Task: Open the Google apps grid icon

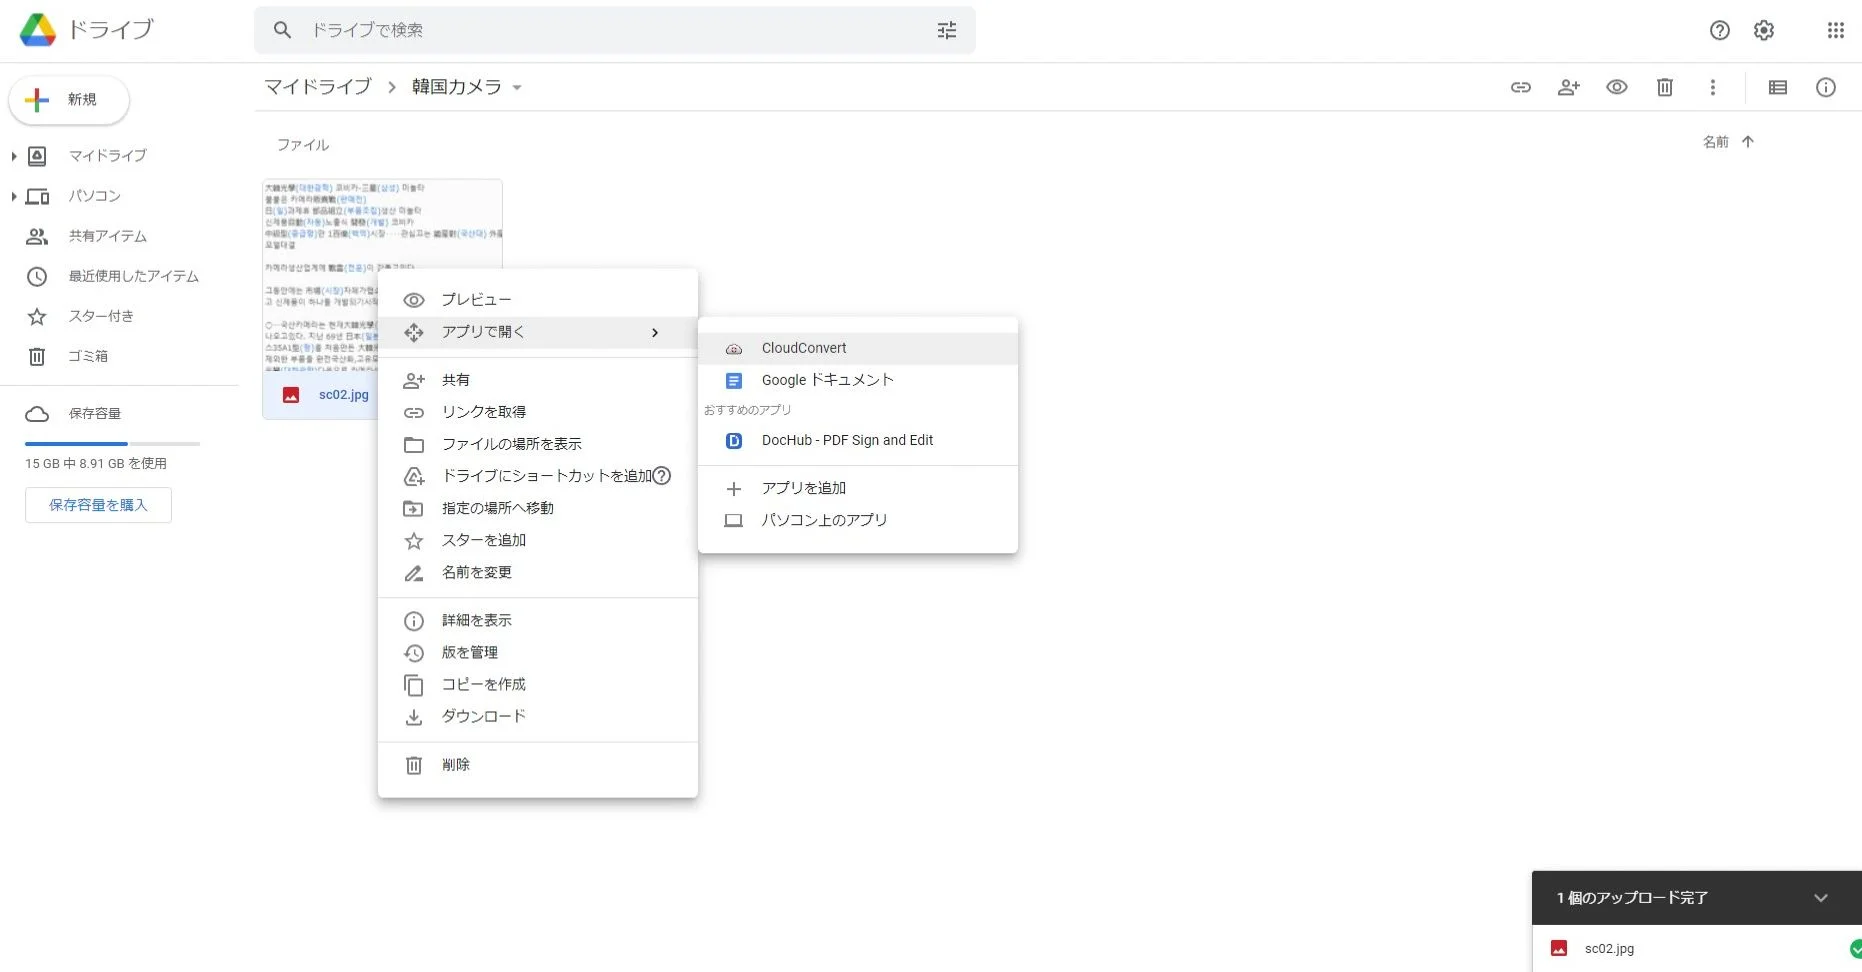Action: click(x=1835, y=30)
